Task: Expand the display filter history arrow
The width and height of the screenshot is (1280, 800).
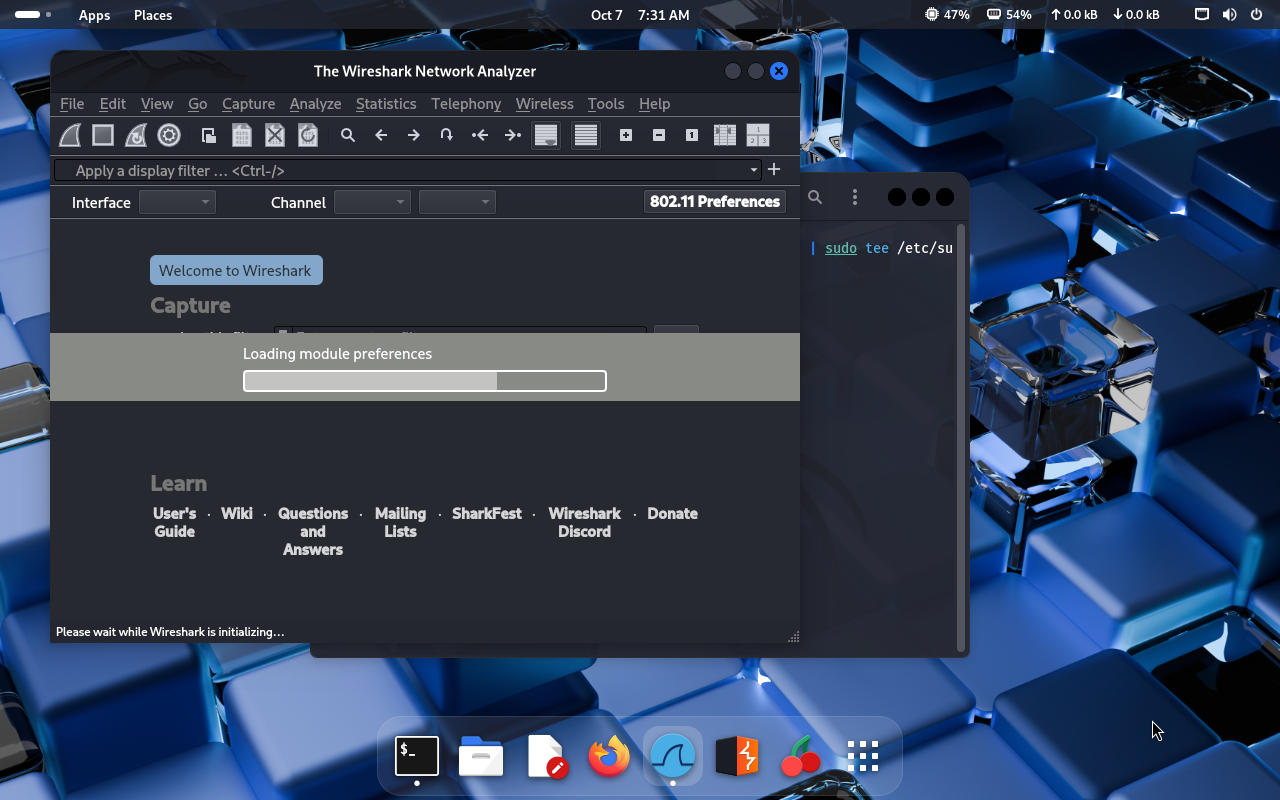Action: tap(753, 170)
